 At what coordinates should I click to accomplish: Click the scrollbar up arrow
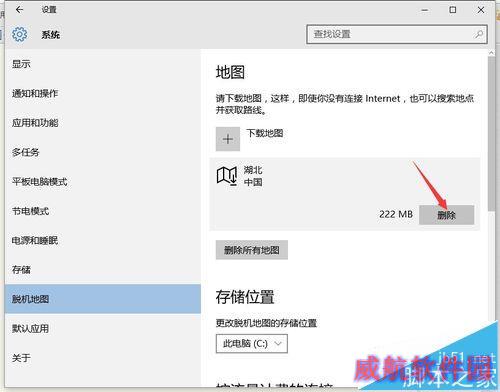coord(491,53)
